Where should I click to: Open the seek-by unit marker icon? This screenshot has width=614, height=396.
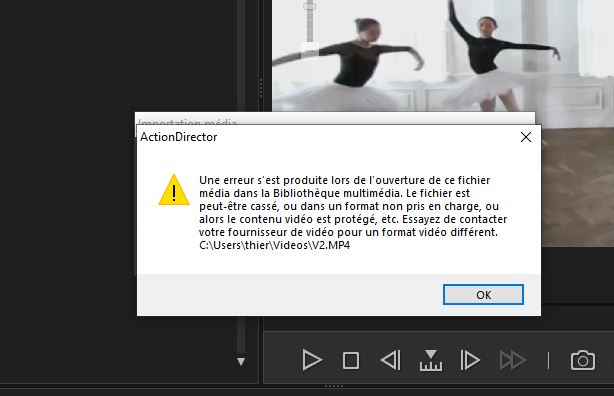point(431,360)
